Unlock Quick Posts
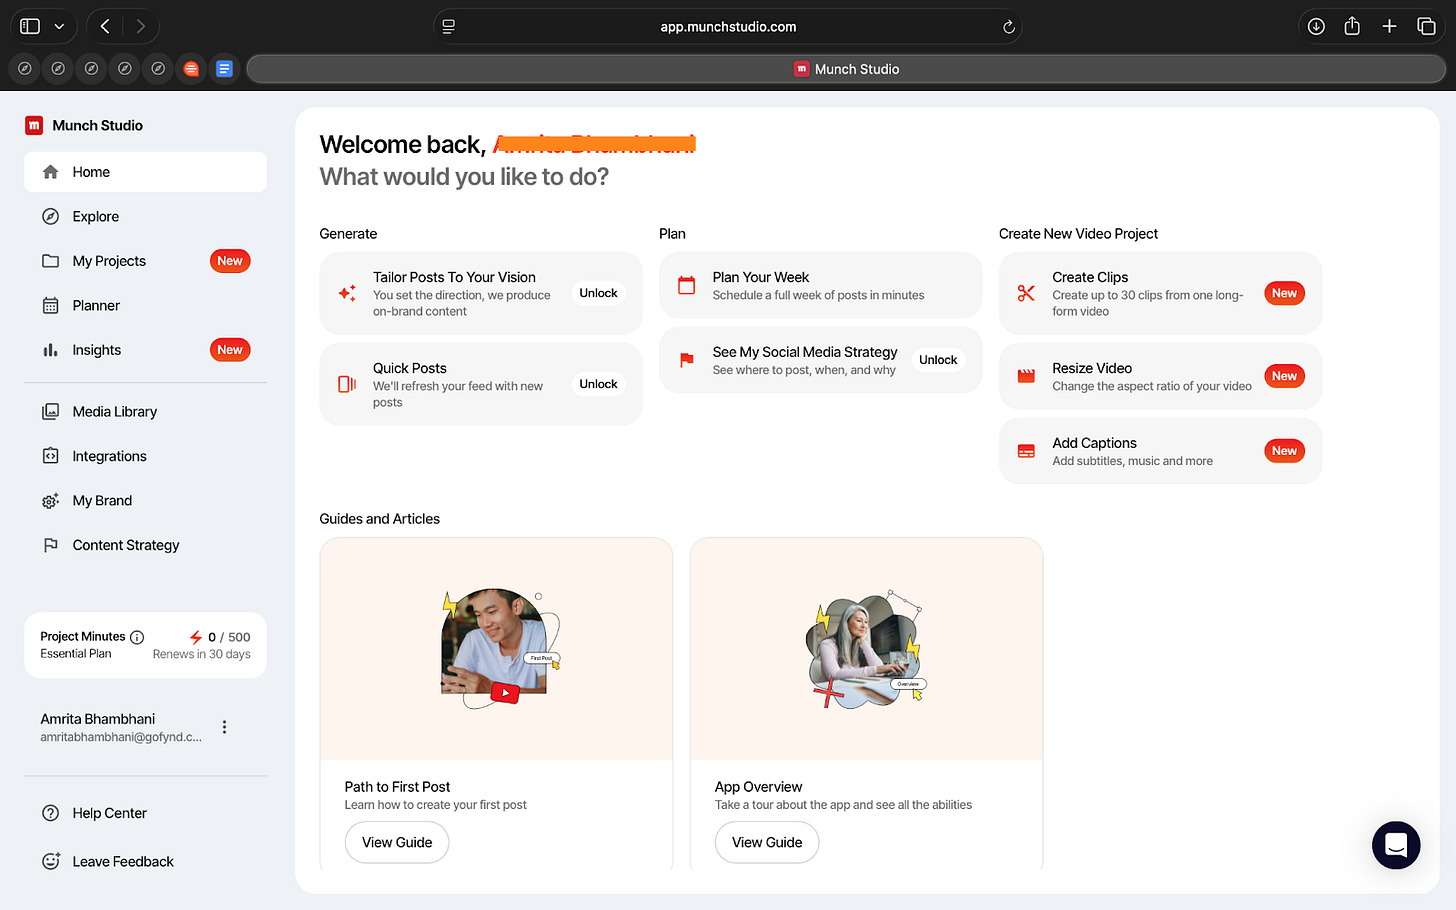The width and height of the screenshot is (1456, 910). click(x=598, y=384)
